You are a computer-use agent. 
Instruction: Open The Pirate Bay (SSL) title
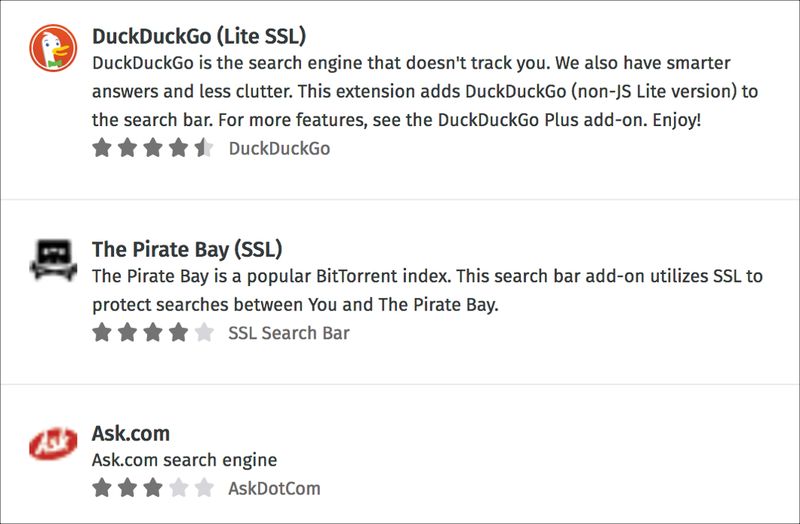pos(187,249)
